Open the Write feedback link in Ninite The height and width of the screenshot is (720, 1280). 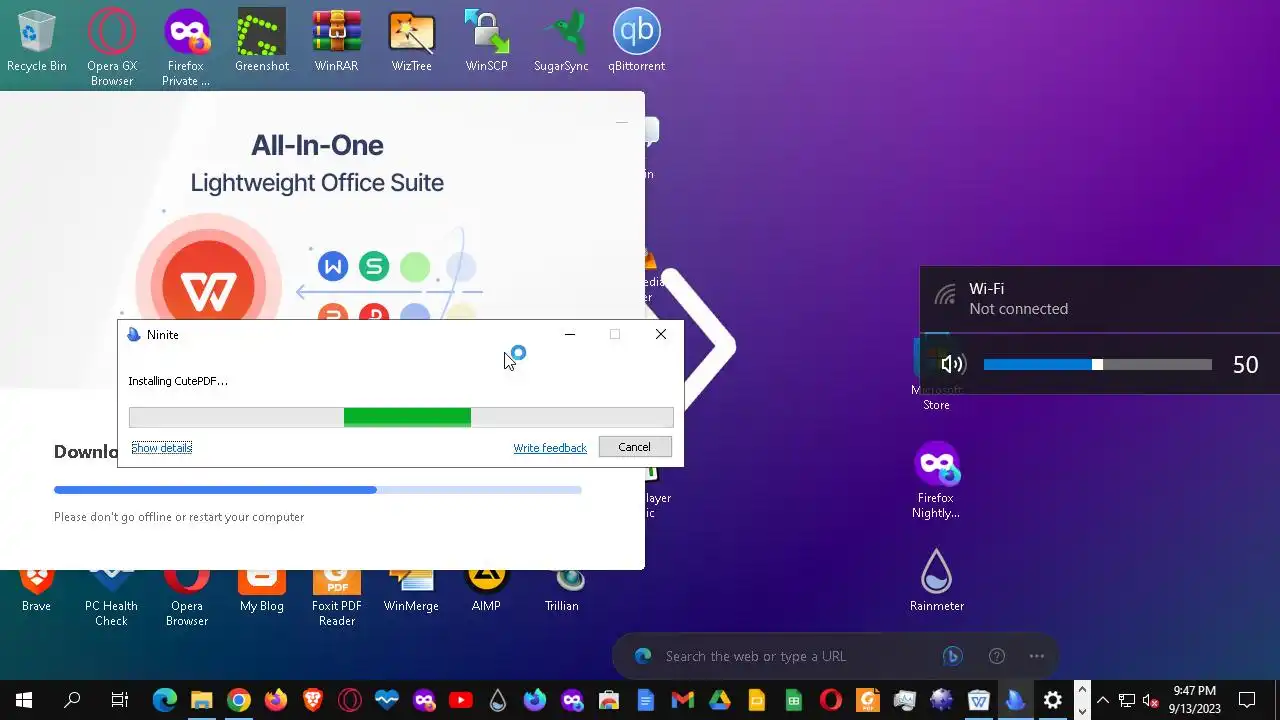point(550,448)
